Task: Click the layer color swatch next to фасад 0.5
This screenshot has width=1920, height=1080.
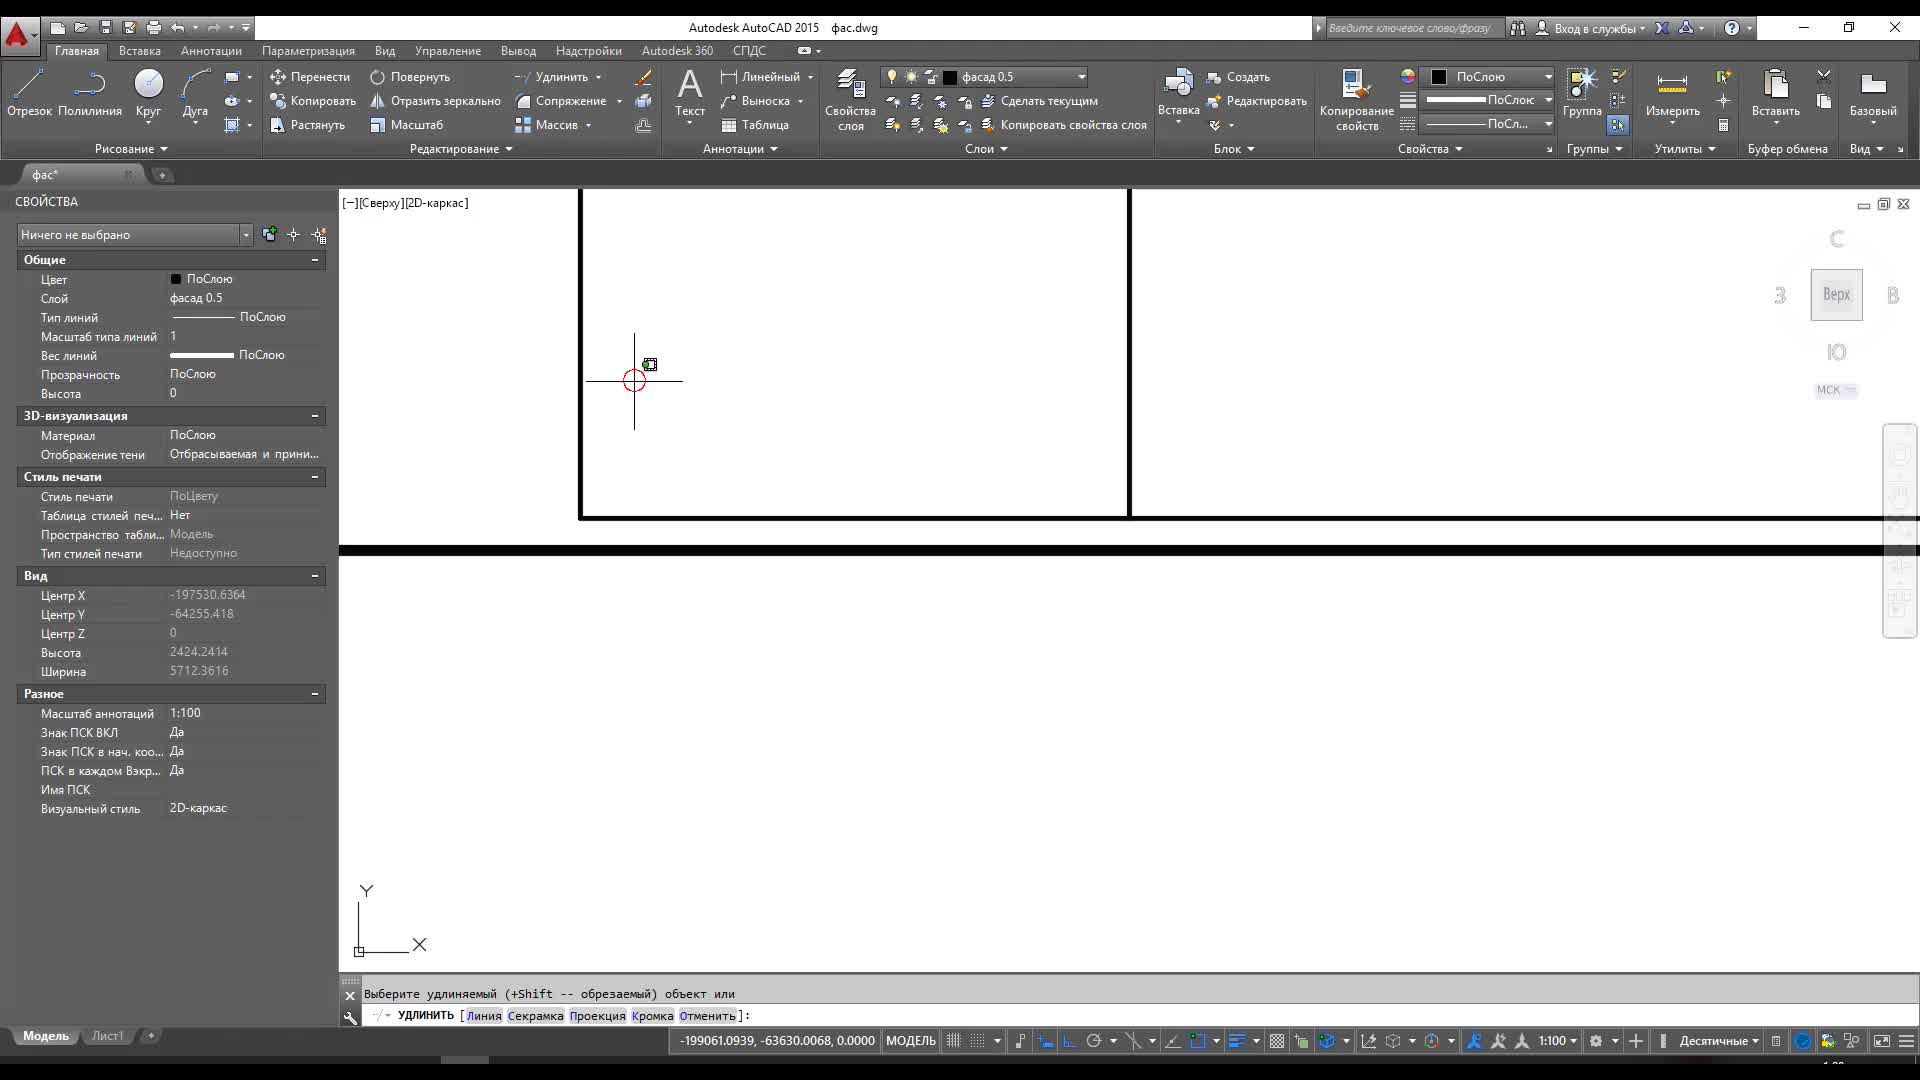Action: [x=950, y=77]
